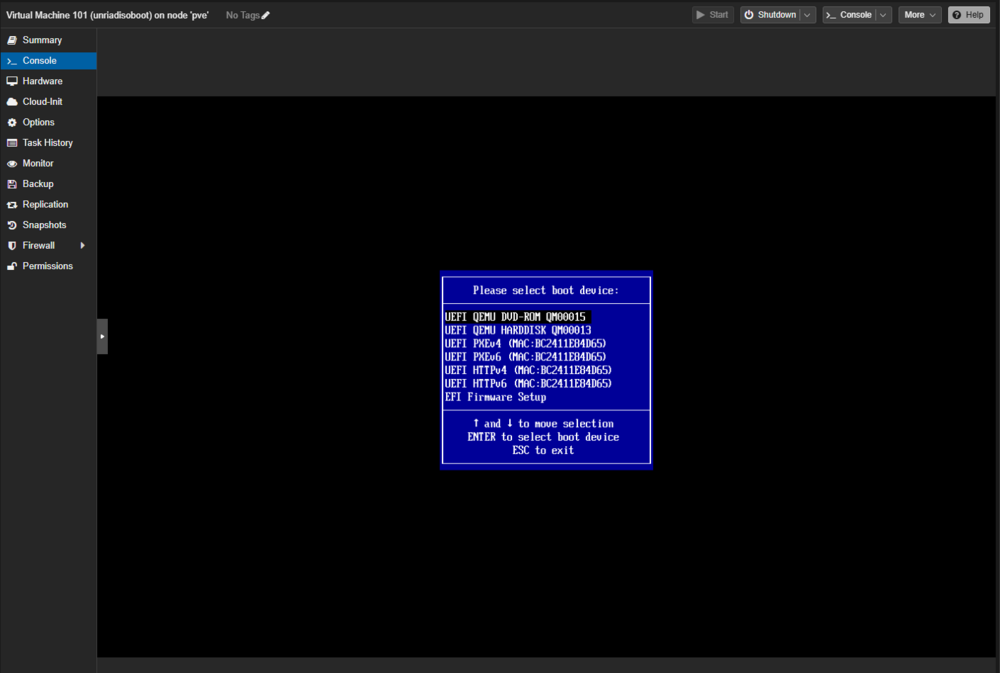Click the No Tags label
This screenshot has height=673, width=1000.
click(242, 15)
